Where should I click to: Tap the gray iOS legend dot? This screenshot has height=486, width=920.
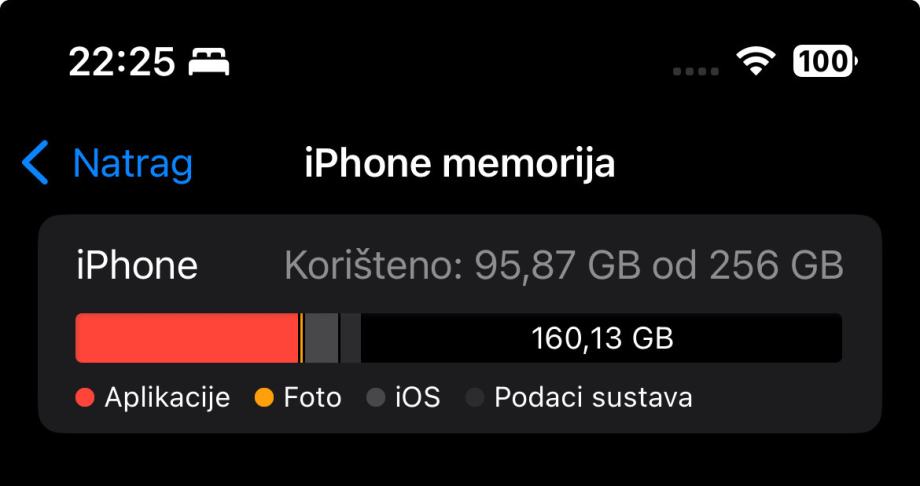click(x=376, y=398)
